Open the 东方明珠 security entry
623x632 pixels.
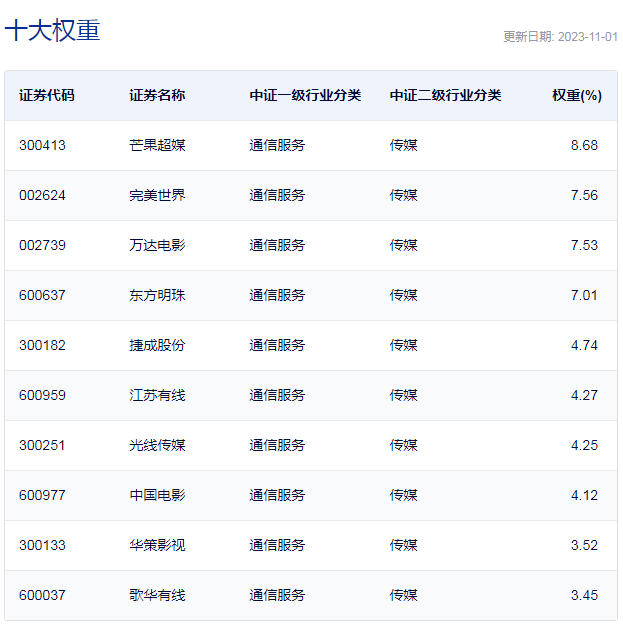coord(157,295)
